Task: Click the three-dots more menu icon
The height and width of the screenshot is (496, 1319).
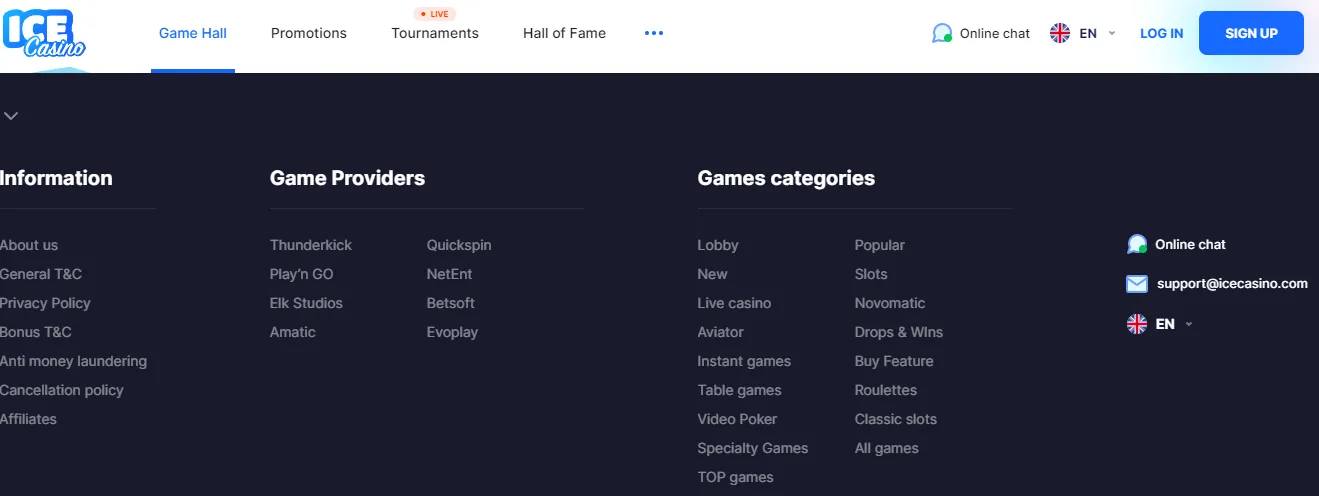Action: tap(654, 33)
